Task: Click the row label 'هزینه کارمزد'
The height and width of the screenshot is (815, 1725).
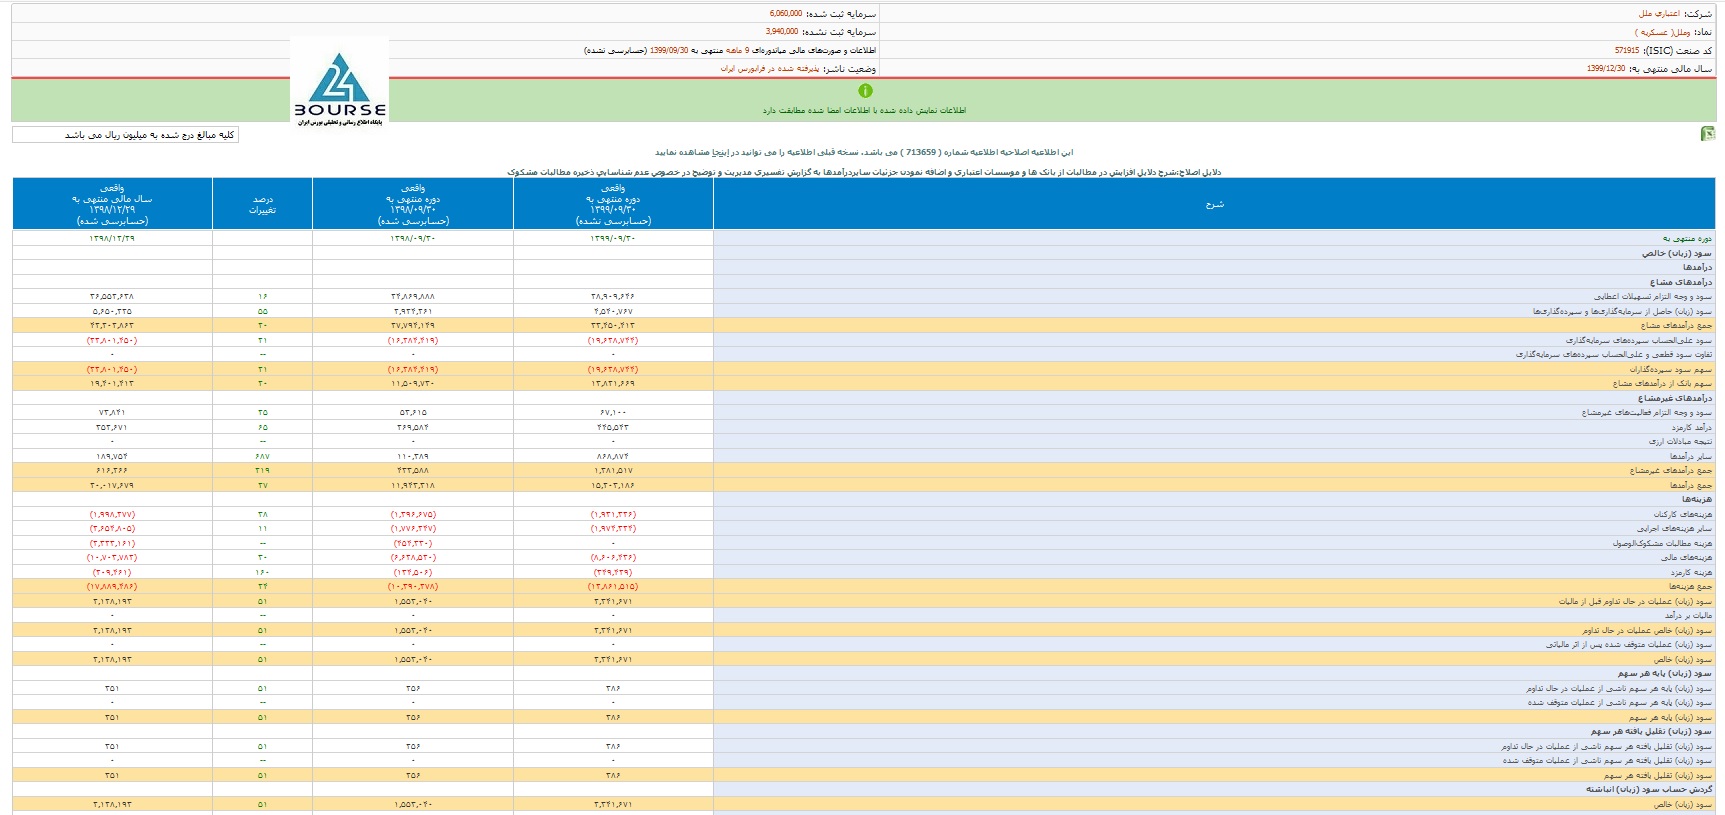Action: click(x=1691, y=573)
